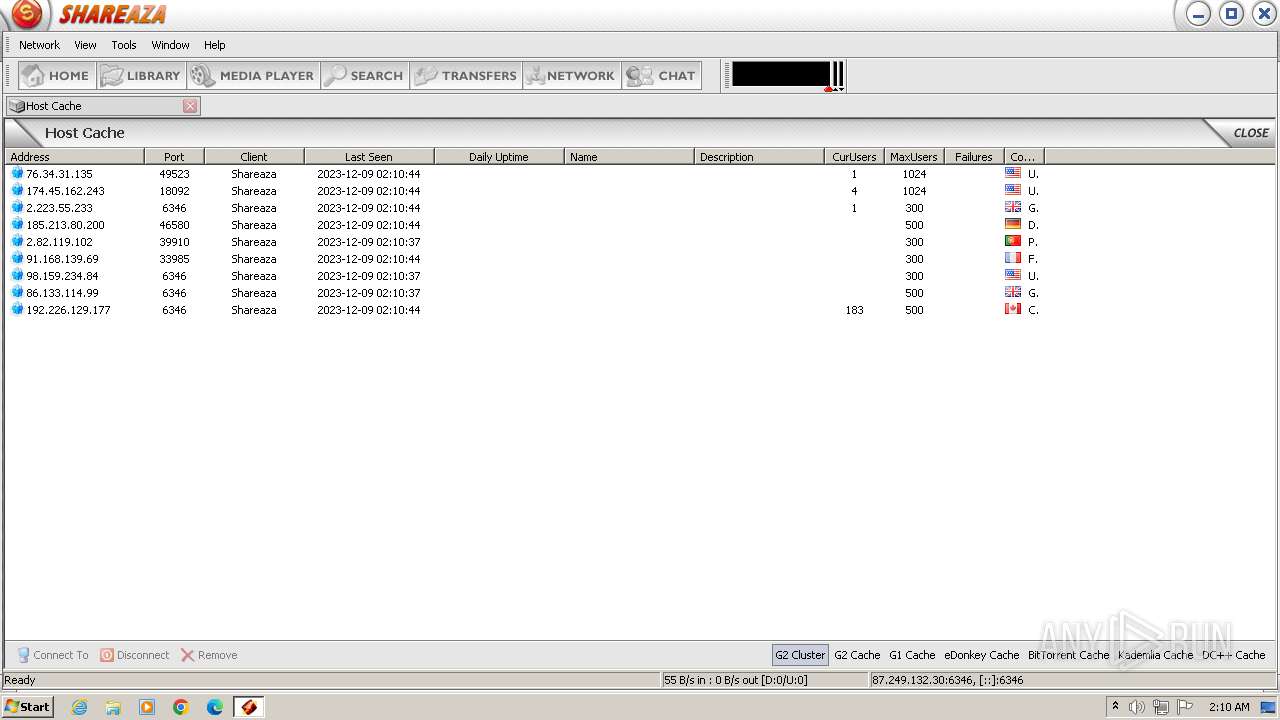Click the volume speaker tray icon

(x=1137, y=707)
